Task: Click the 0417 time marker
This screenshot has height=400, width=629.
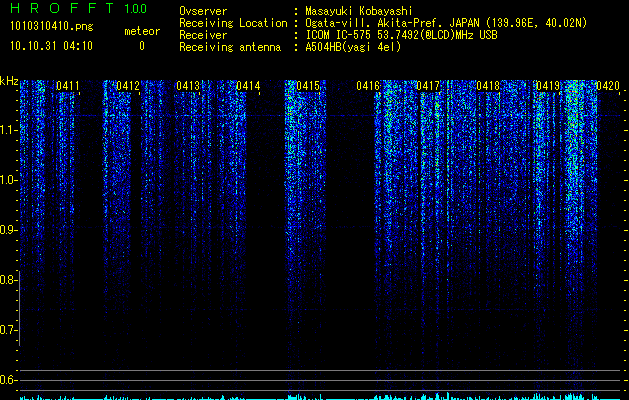Action: pyautogui.click(x=428, y=86)
